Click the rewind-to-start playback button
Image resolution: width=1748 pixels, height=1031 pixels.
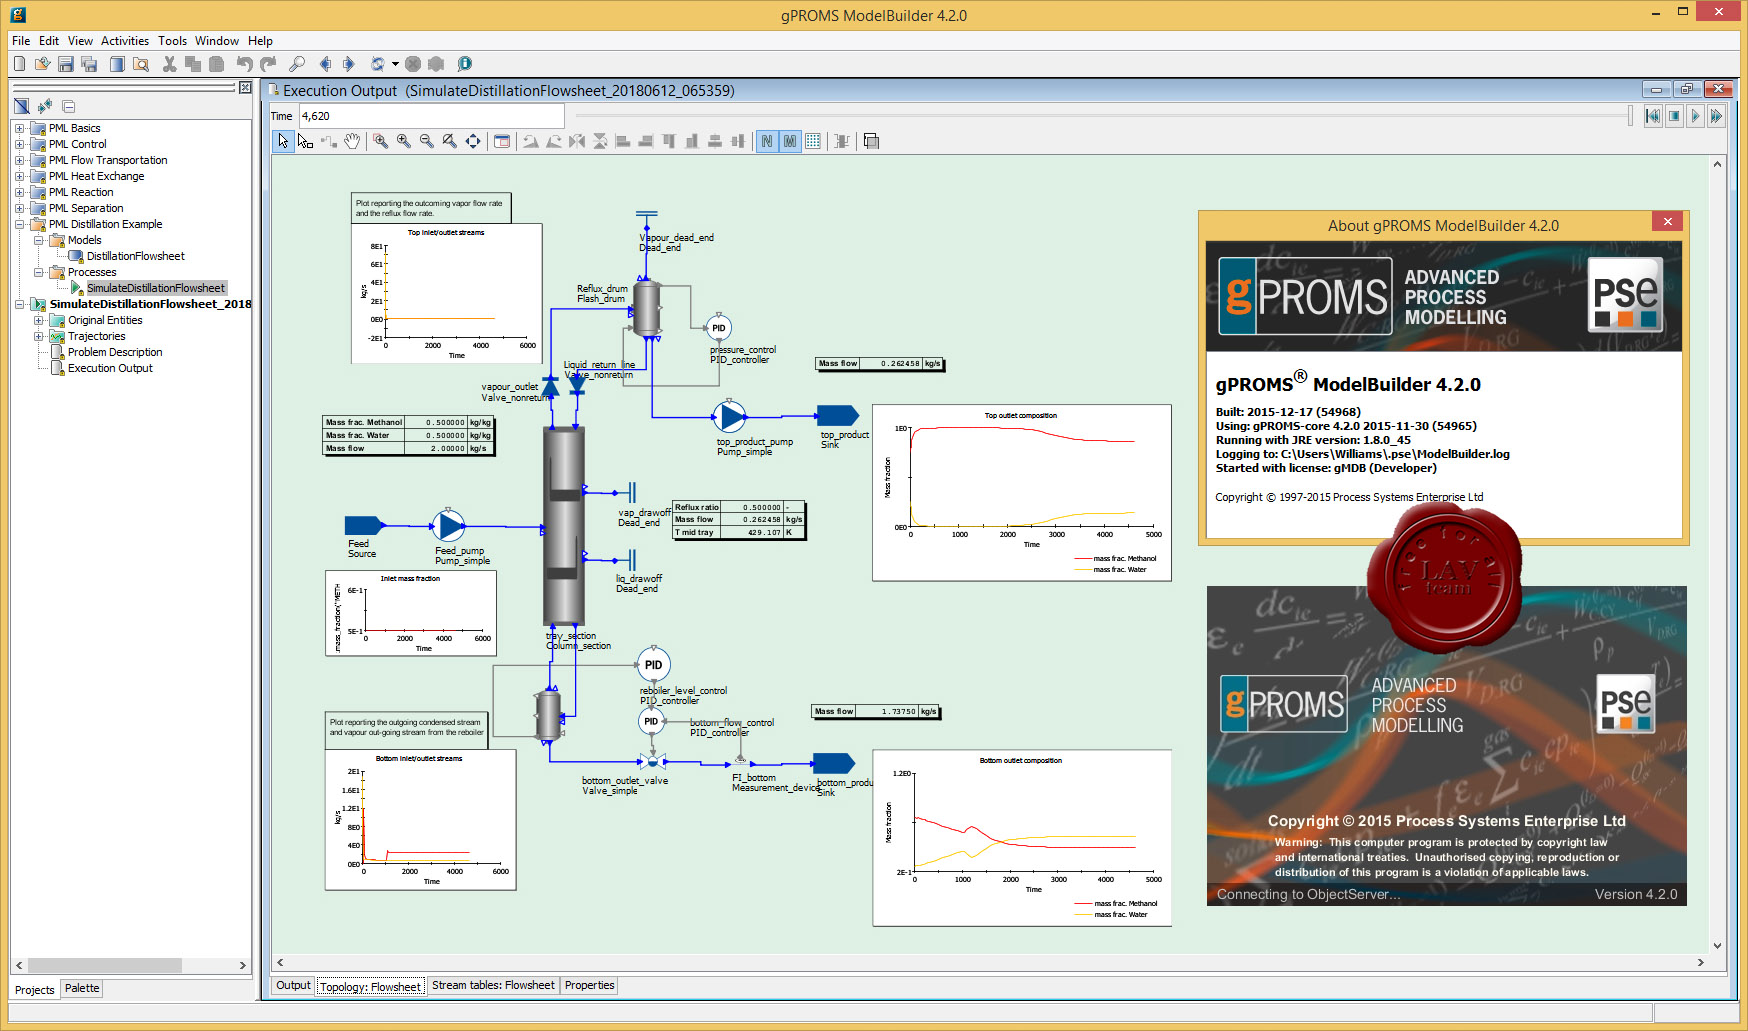[1653, 116]
